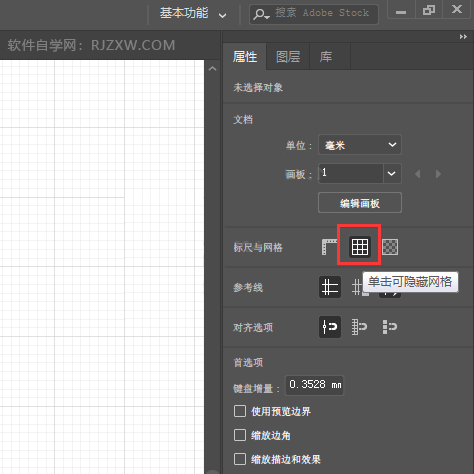Enable the 缩放描边和效果 checkbox
This screenshot has height=474, width=474.
(x=240, y=459)
